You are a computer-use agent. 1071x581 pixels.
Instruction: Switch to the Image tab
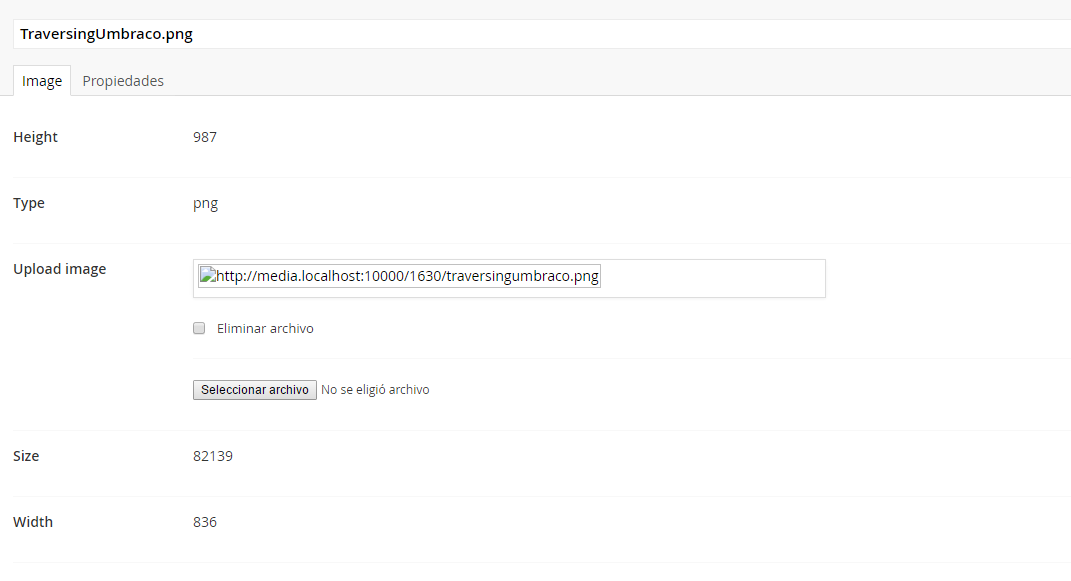[x=42, y=81]
